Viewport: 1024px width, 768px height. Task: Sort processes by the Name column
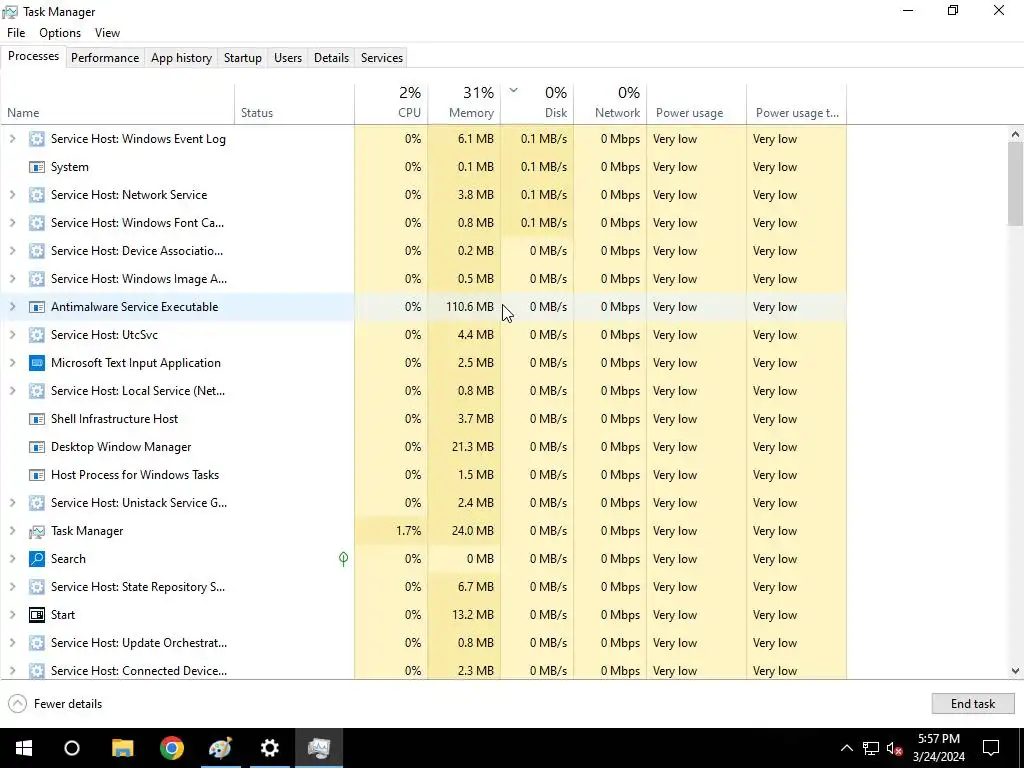(x=118, y=104)
